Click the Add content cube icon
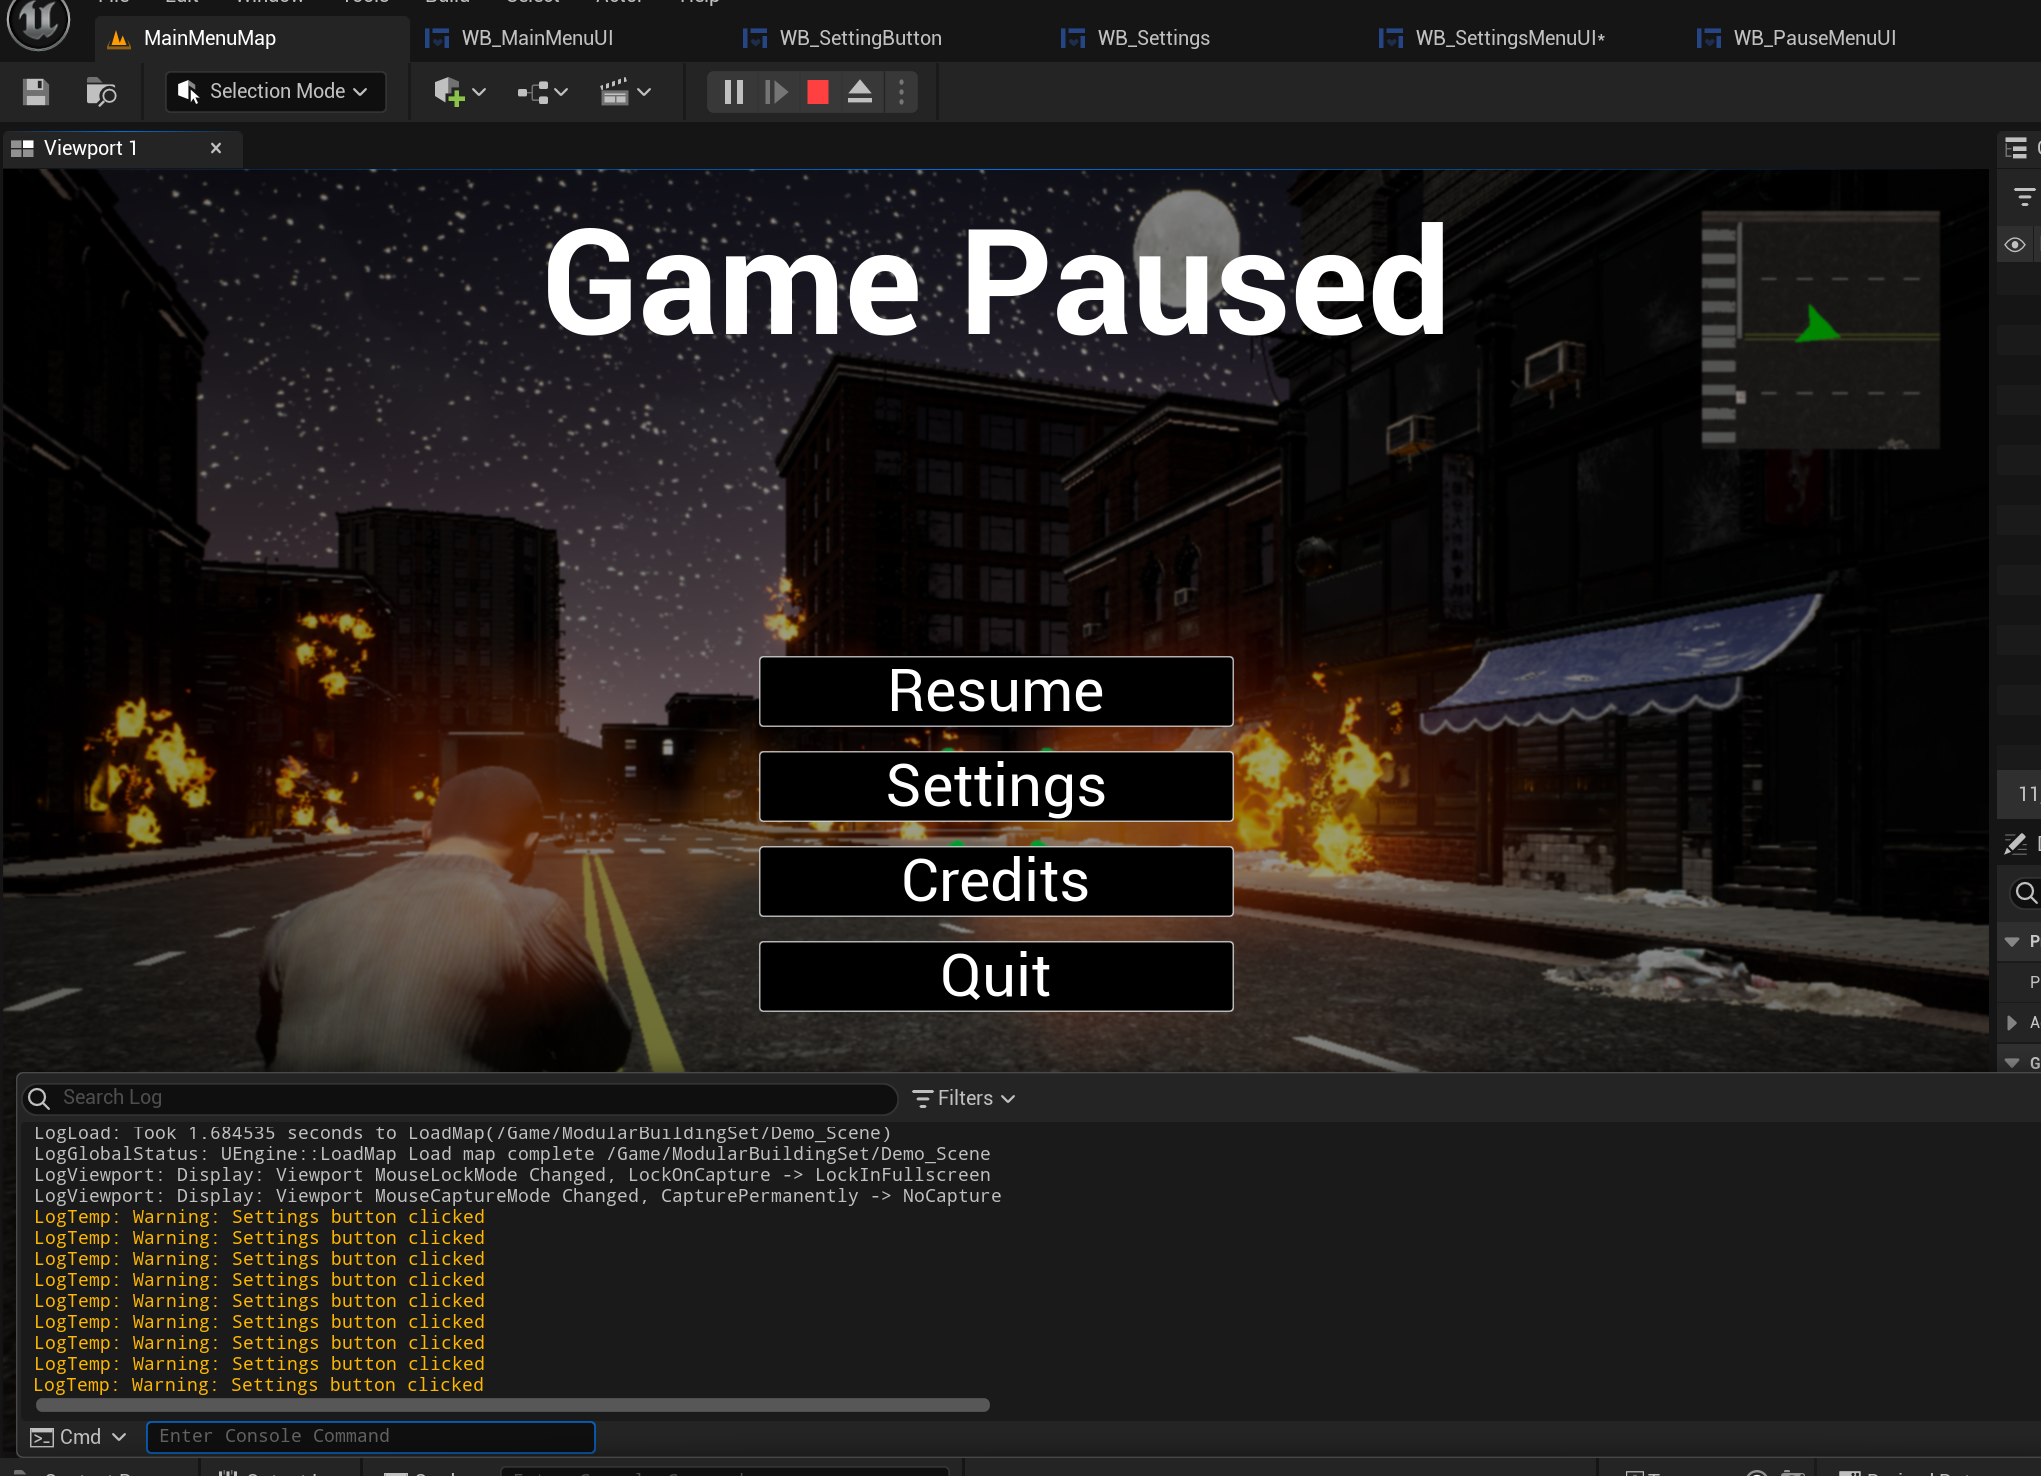The height and width of the screenshot is (1476, 2041). pos(449,92)
